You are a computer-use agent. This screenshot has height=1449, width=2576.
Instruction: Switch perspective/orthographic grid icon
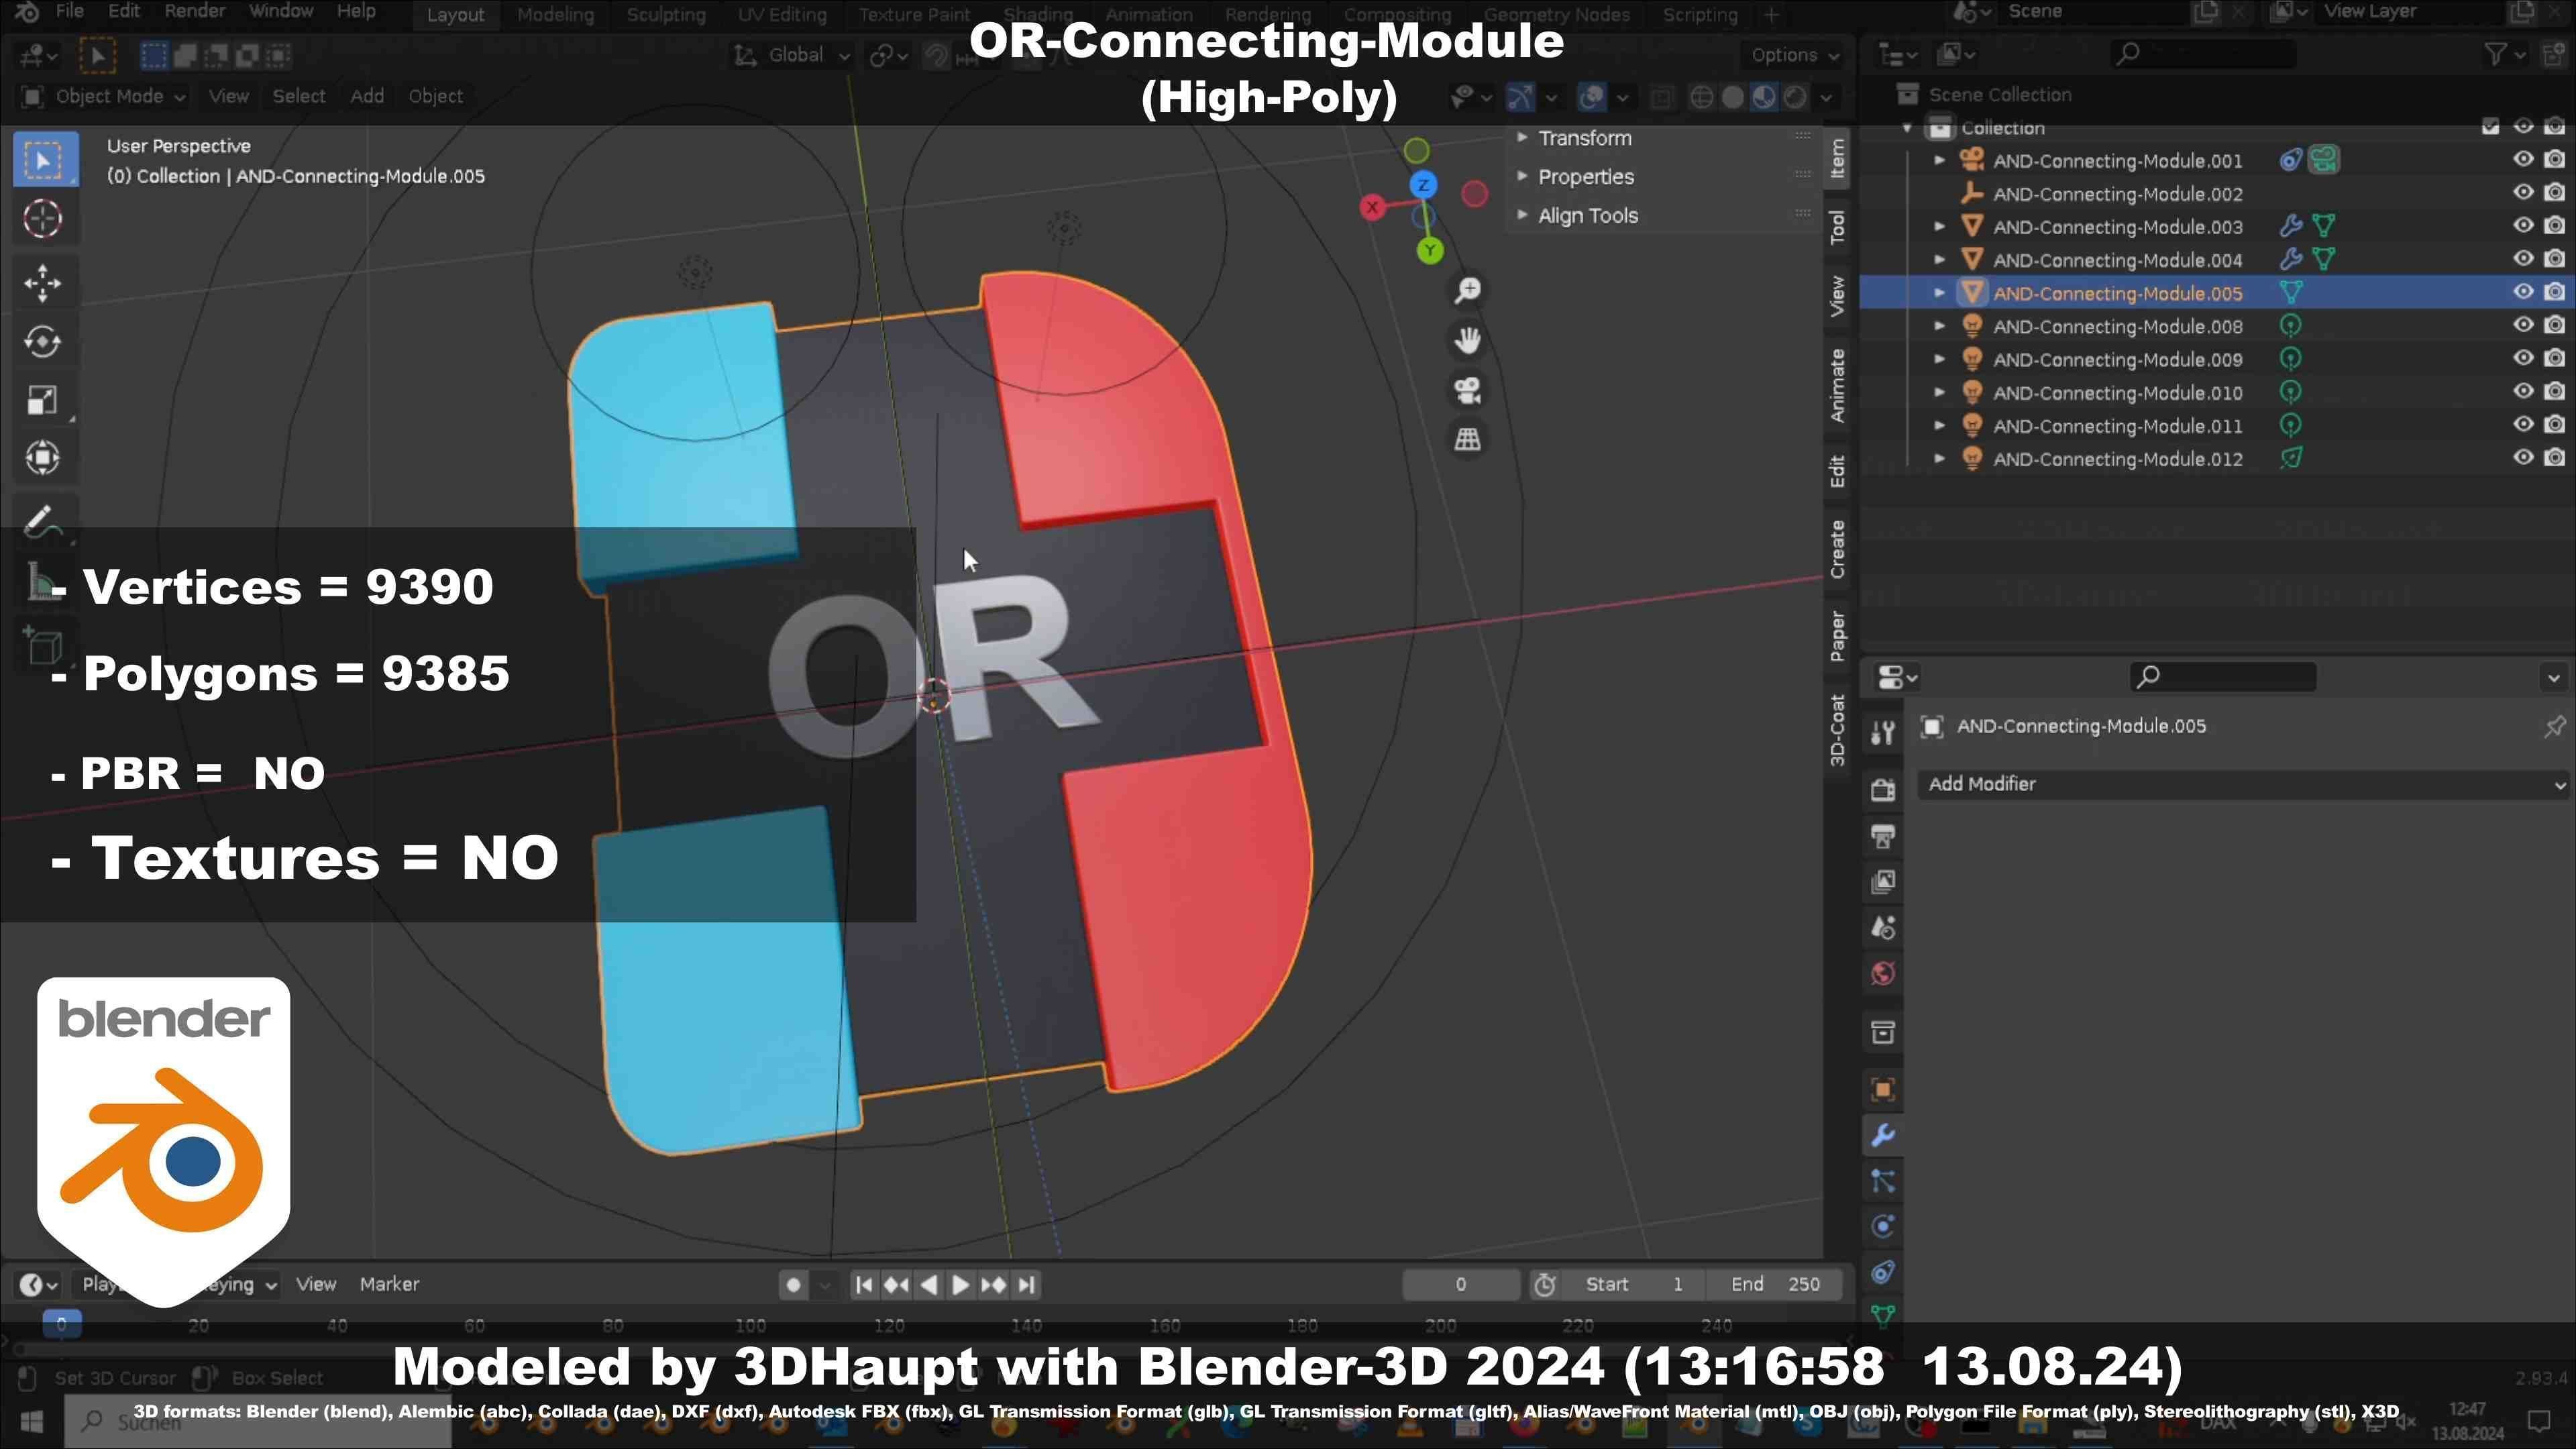pyautogui.click(x=1468, y=439)
